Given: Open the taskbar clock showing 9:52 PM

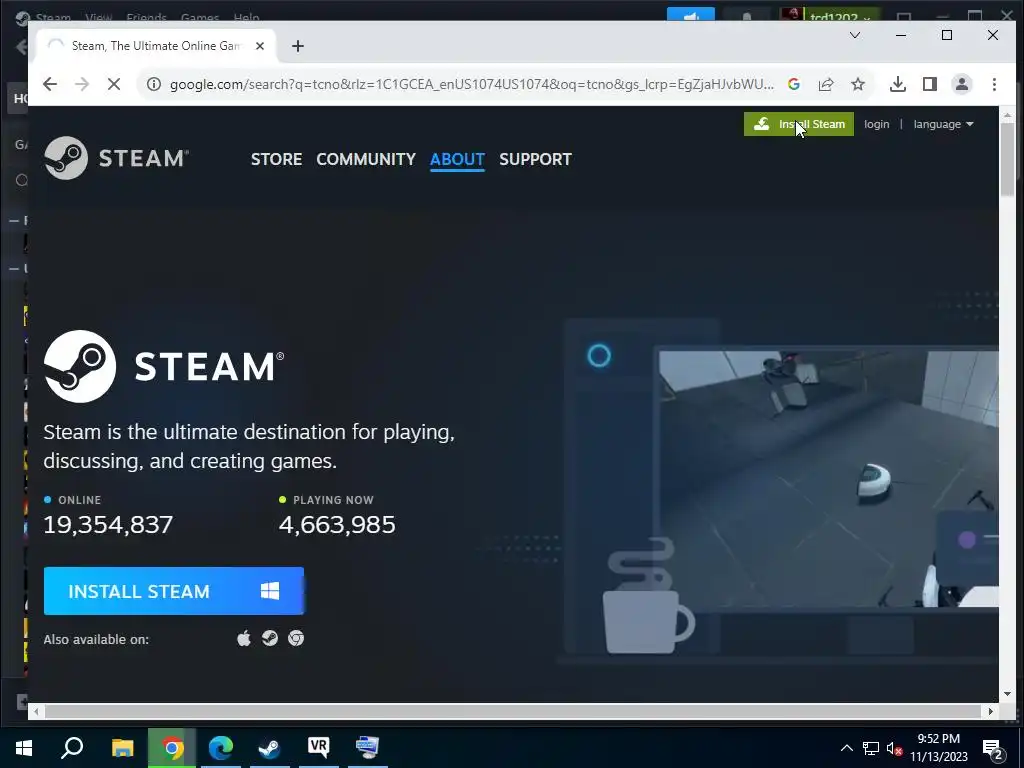Looking at the screenshot, I should 938,748.
